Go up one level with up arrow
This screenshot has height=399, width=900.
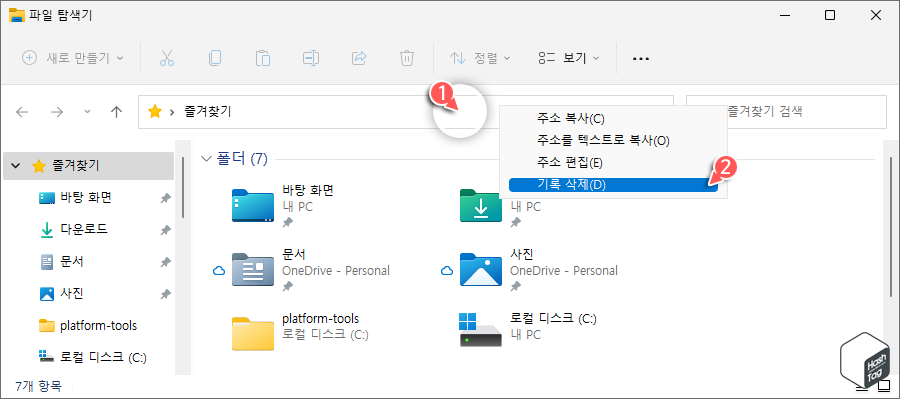(x=117, y=112)
